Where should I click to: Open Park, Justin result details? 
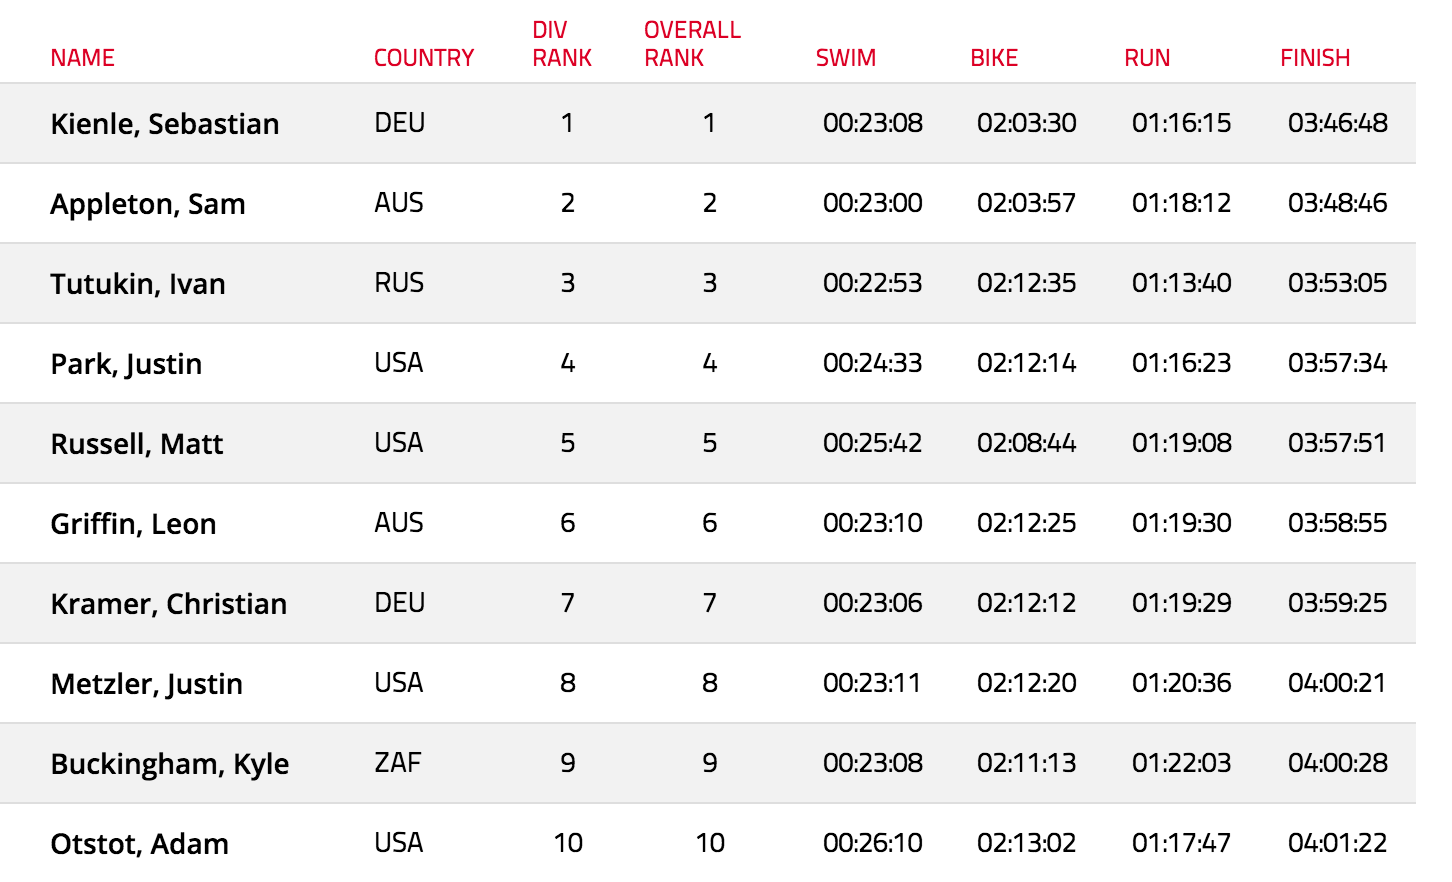[x=126, y=364]
